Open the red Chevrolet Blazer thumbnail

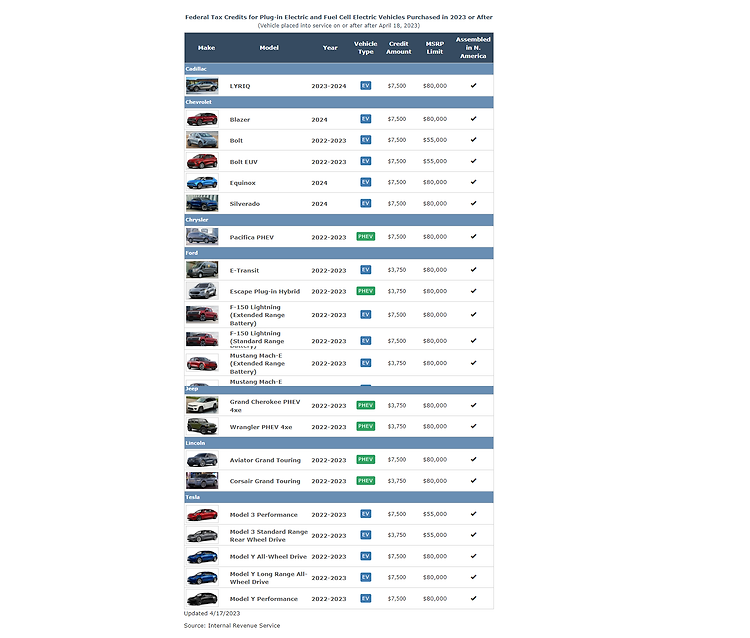[x=202, y=119]
